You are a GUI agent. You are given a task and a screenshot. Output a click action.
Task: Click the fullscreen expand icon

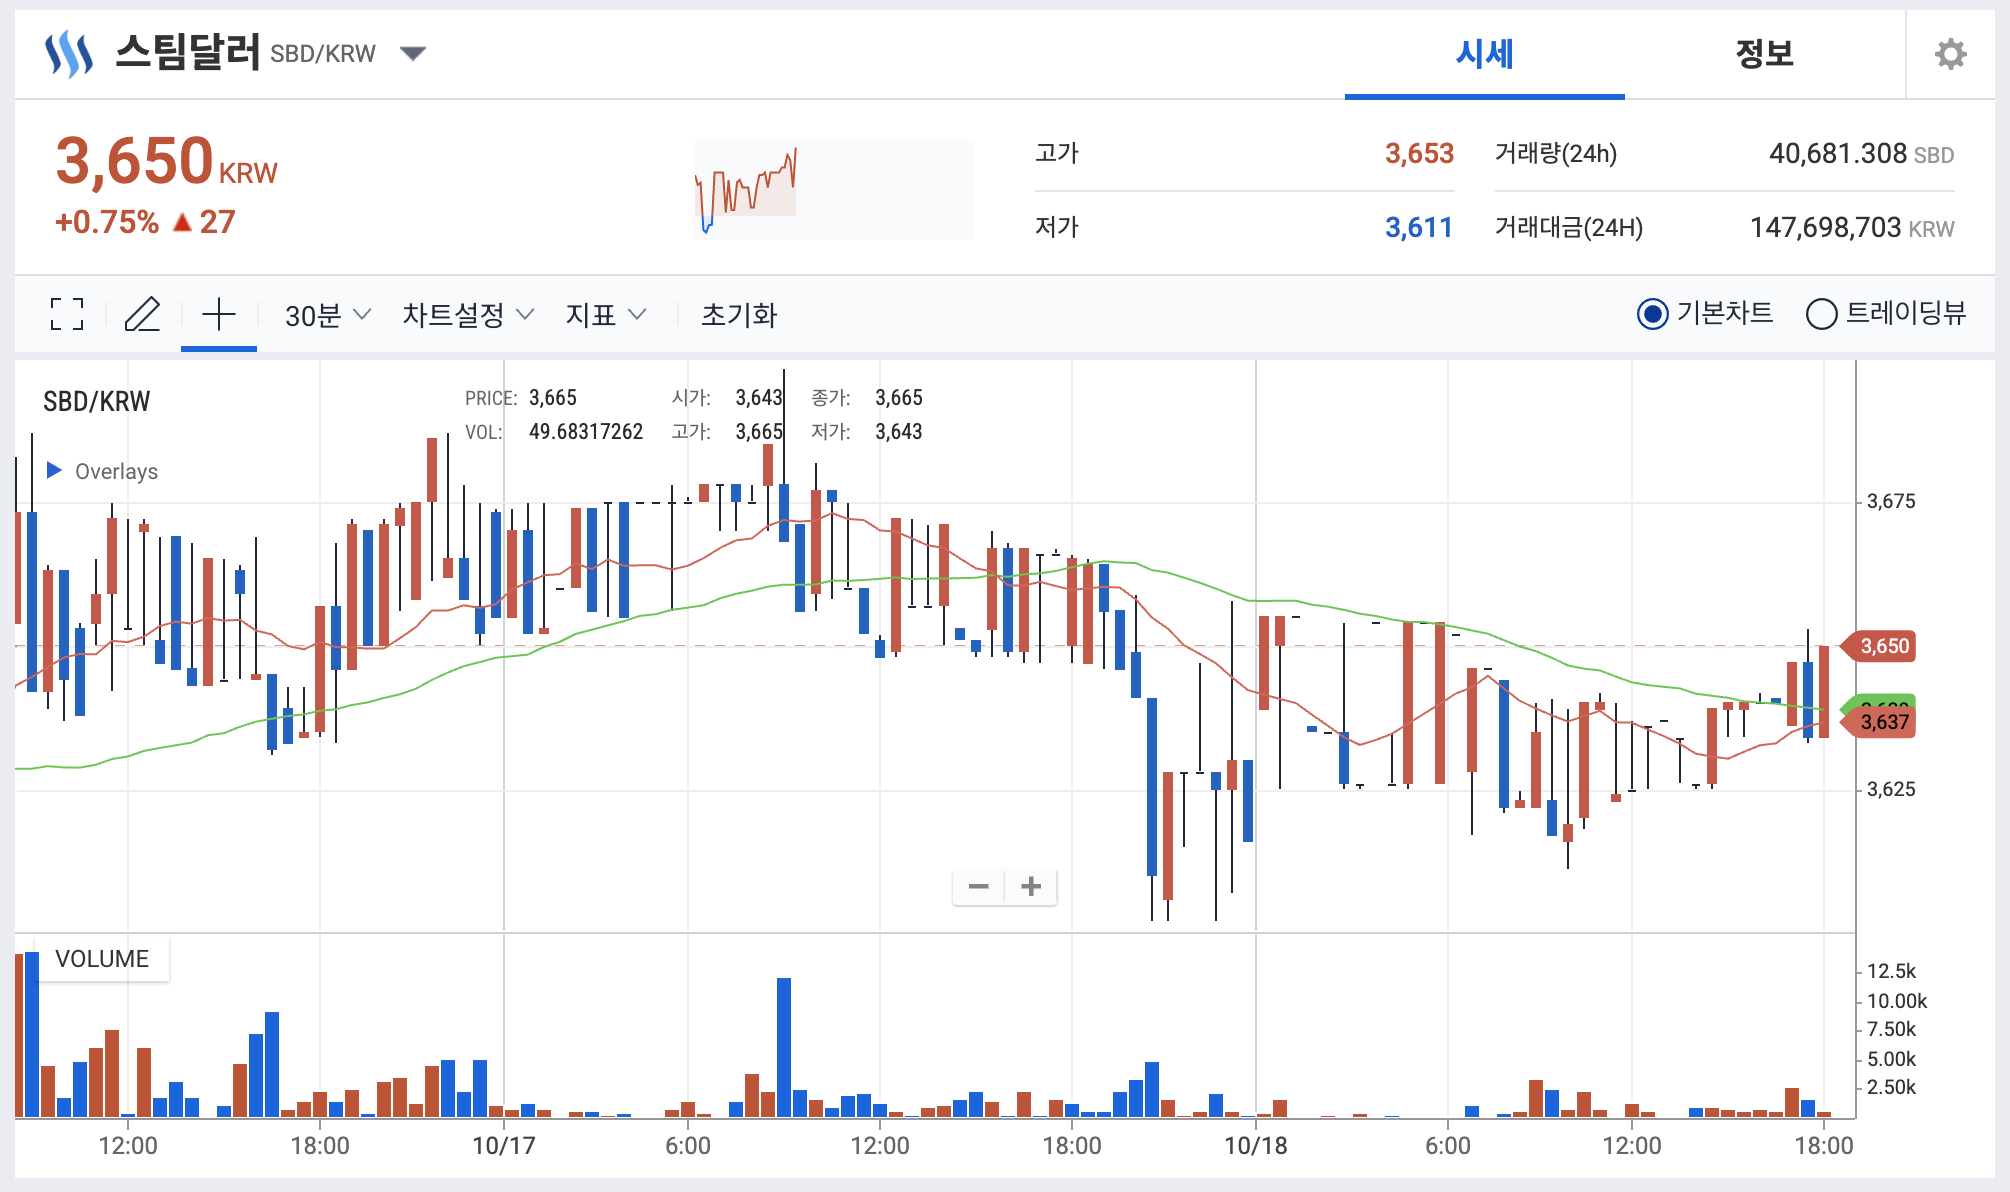[67, 315]
